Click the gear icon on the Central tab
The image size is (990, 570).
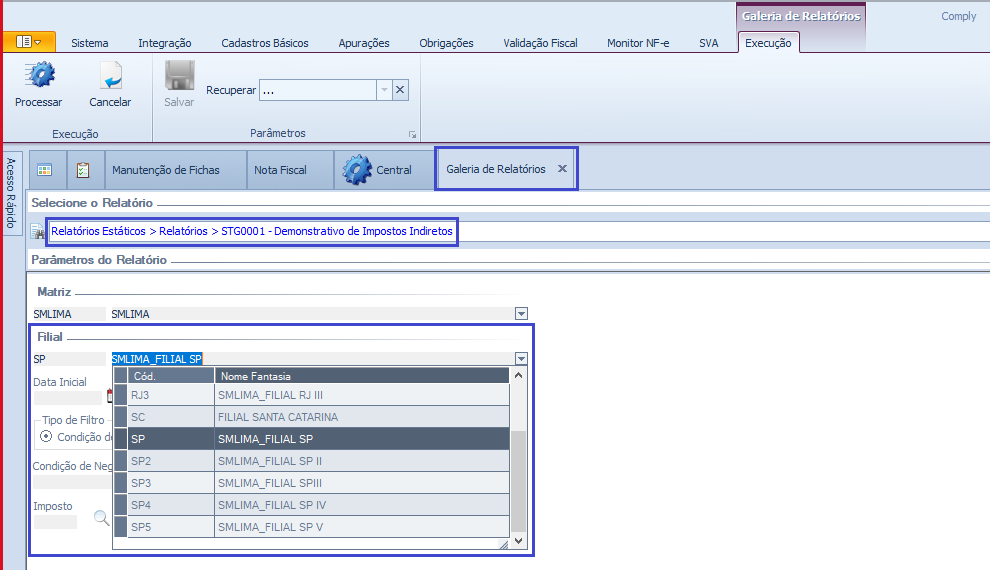pos(357,170)
